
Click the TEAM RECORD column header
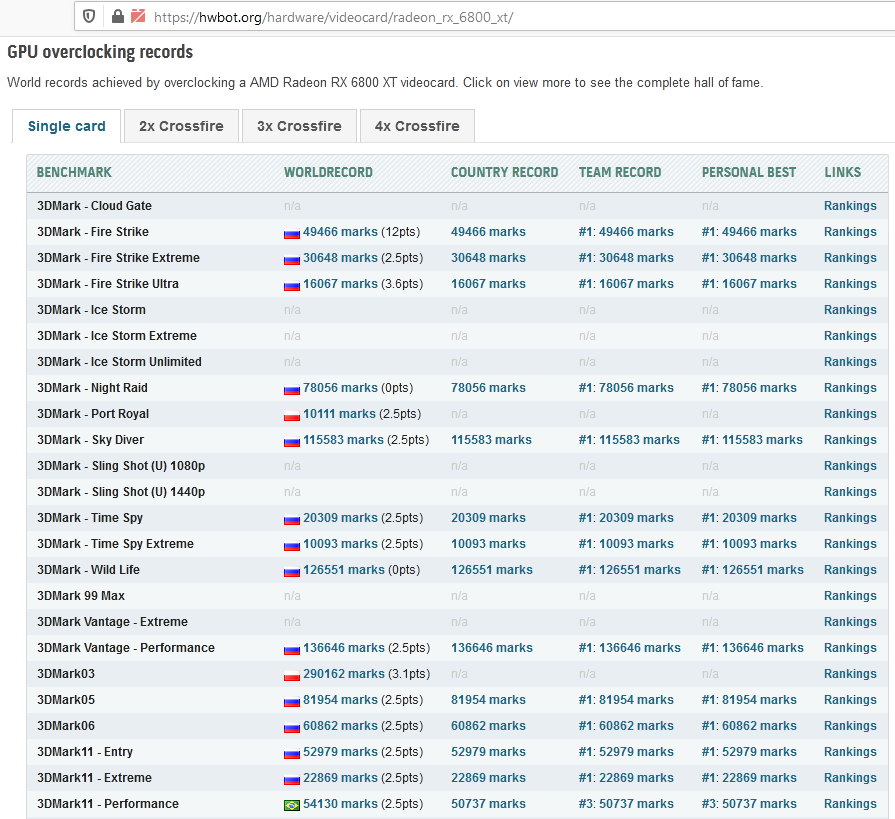[620, 172]
